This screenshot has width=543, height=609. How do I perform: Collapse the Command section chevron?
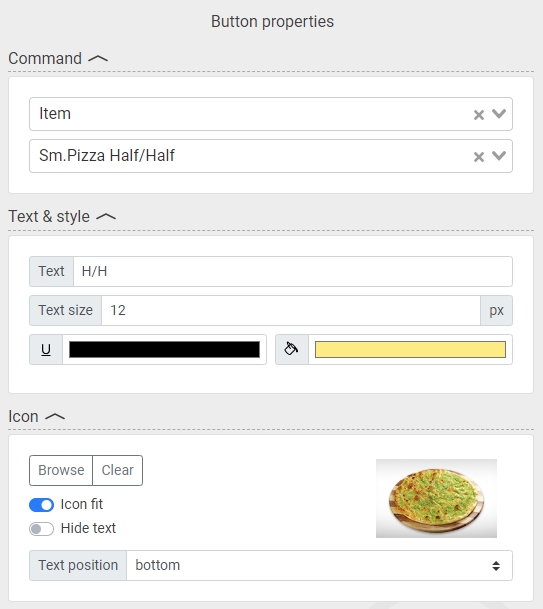pyautogui.click(x=98, y=59)
